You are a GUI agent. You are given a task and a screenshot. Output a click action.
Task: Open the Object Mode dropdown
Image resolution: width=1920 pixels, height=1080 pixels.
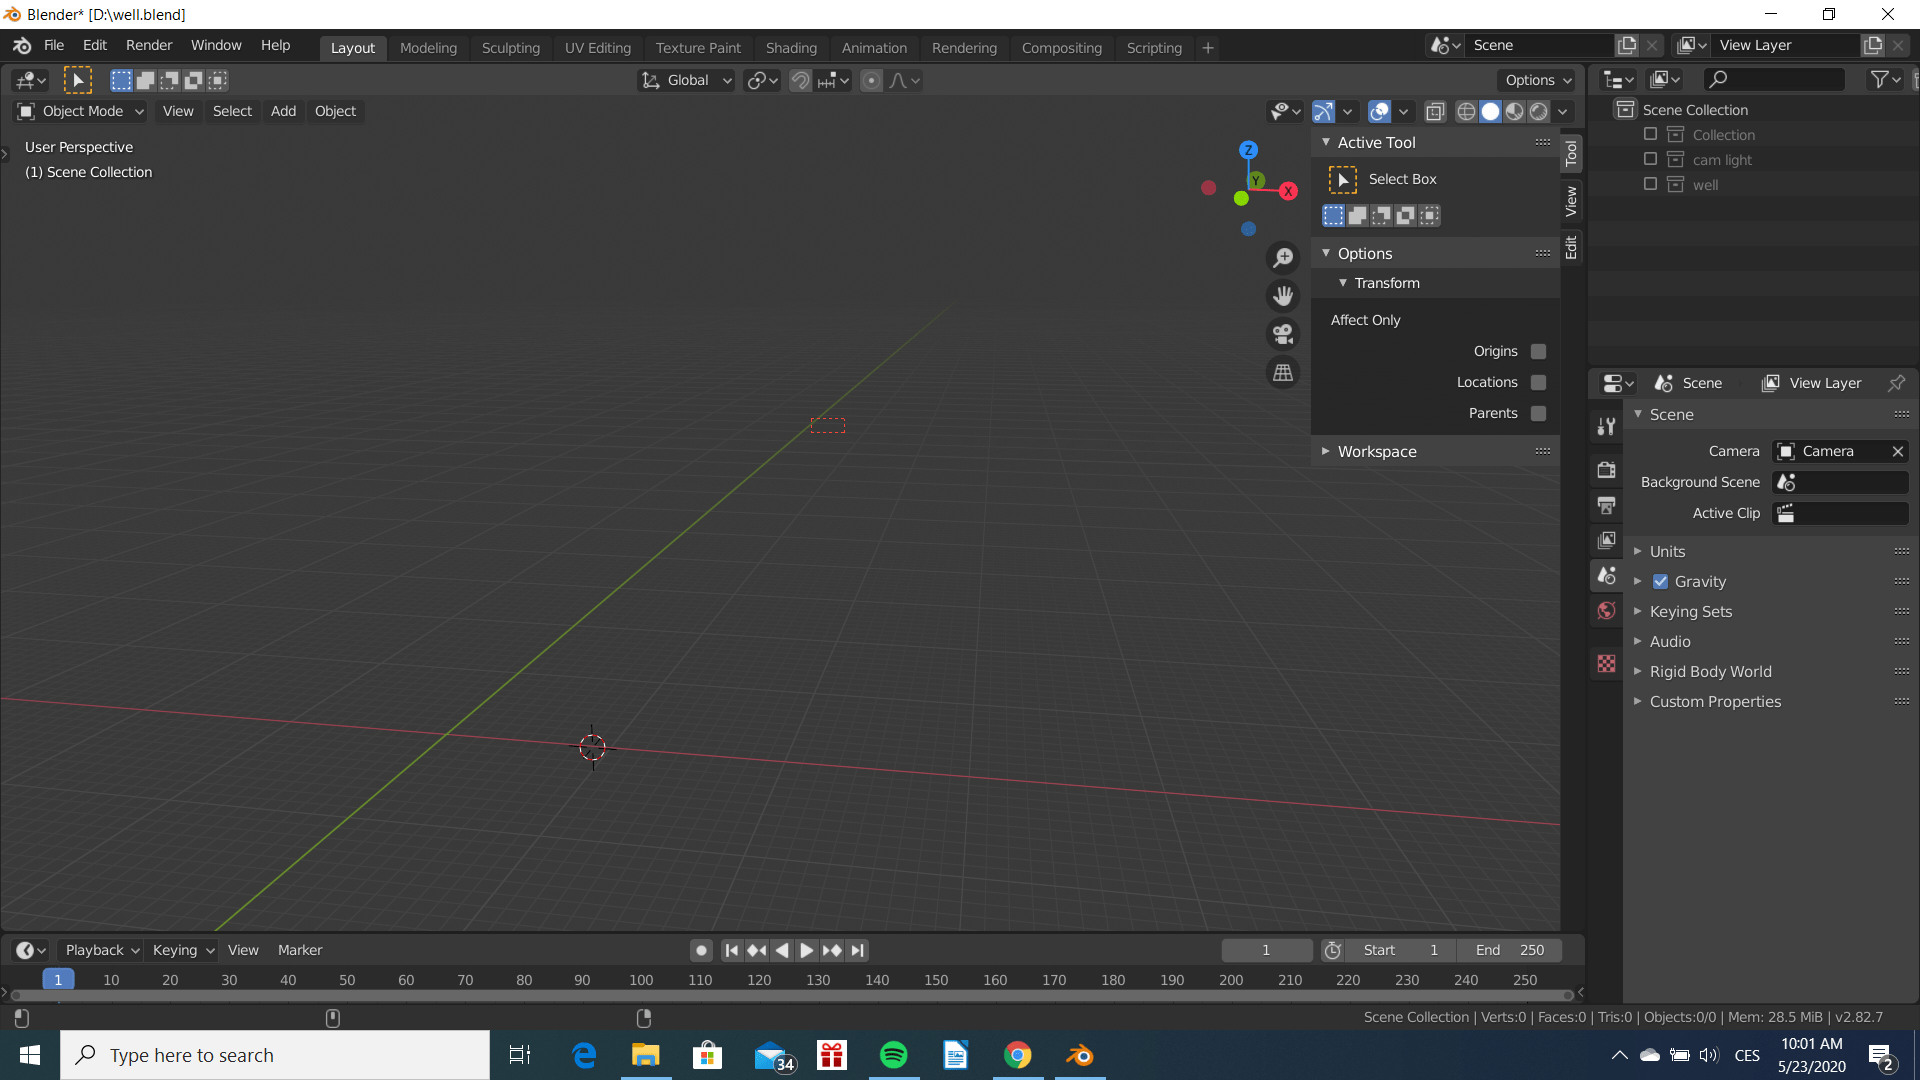click(79, 111)
